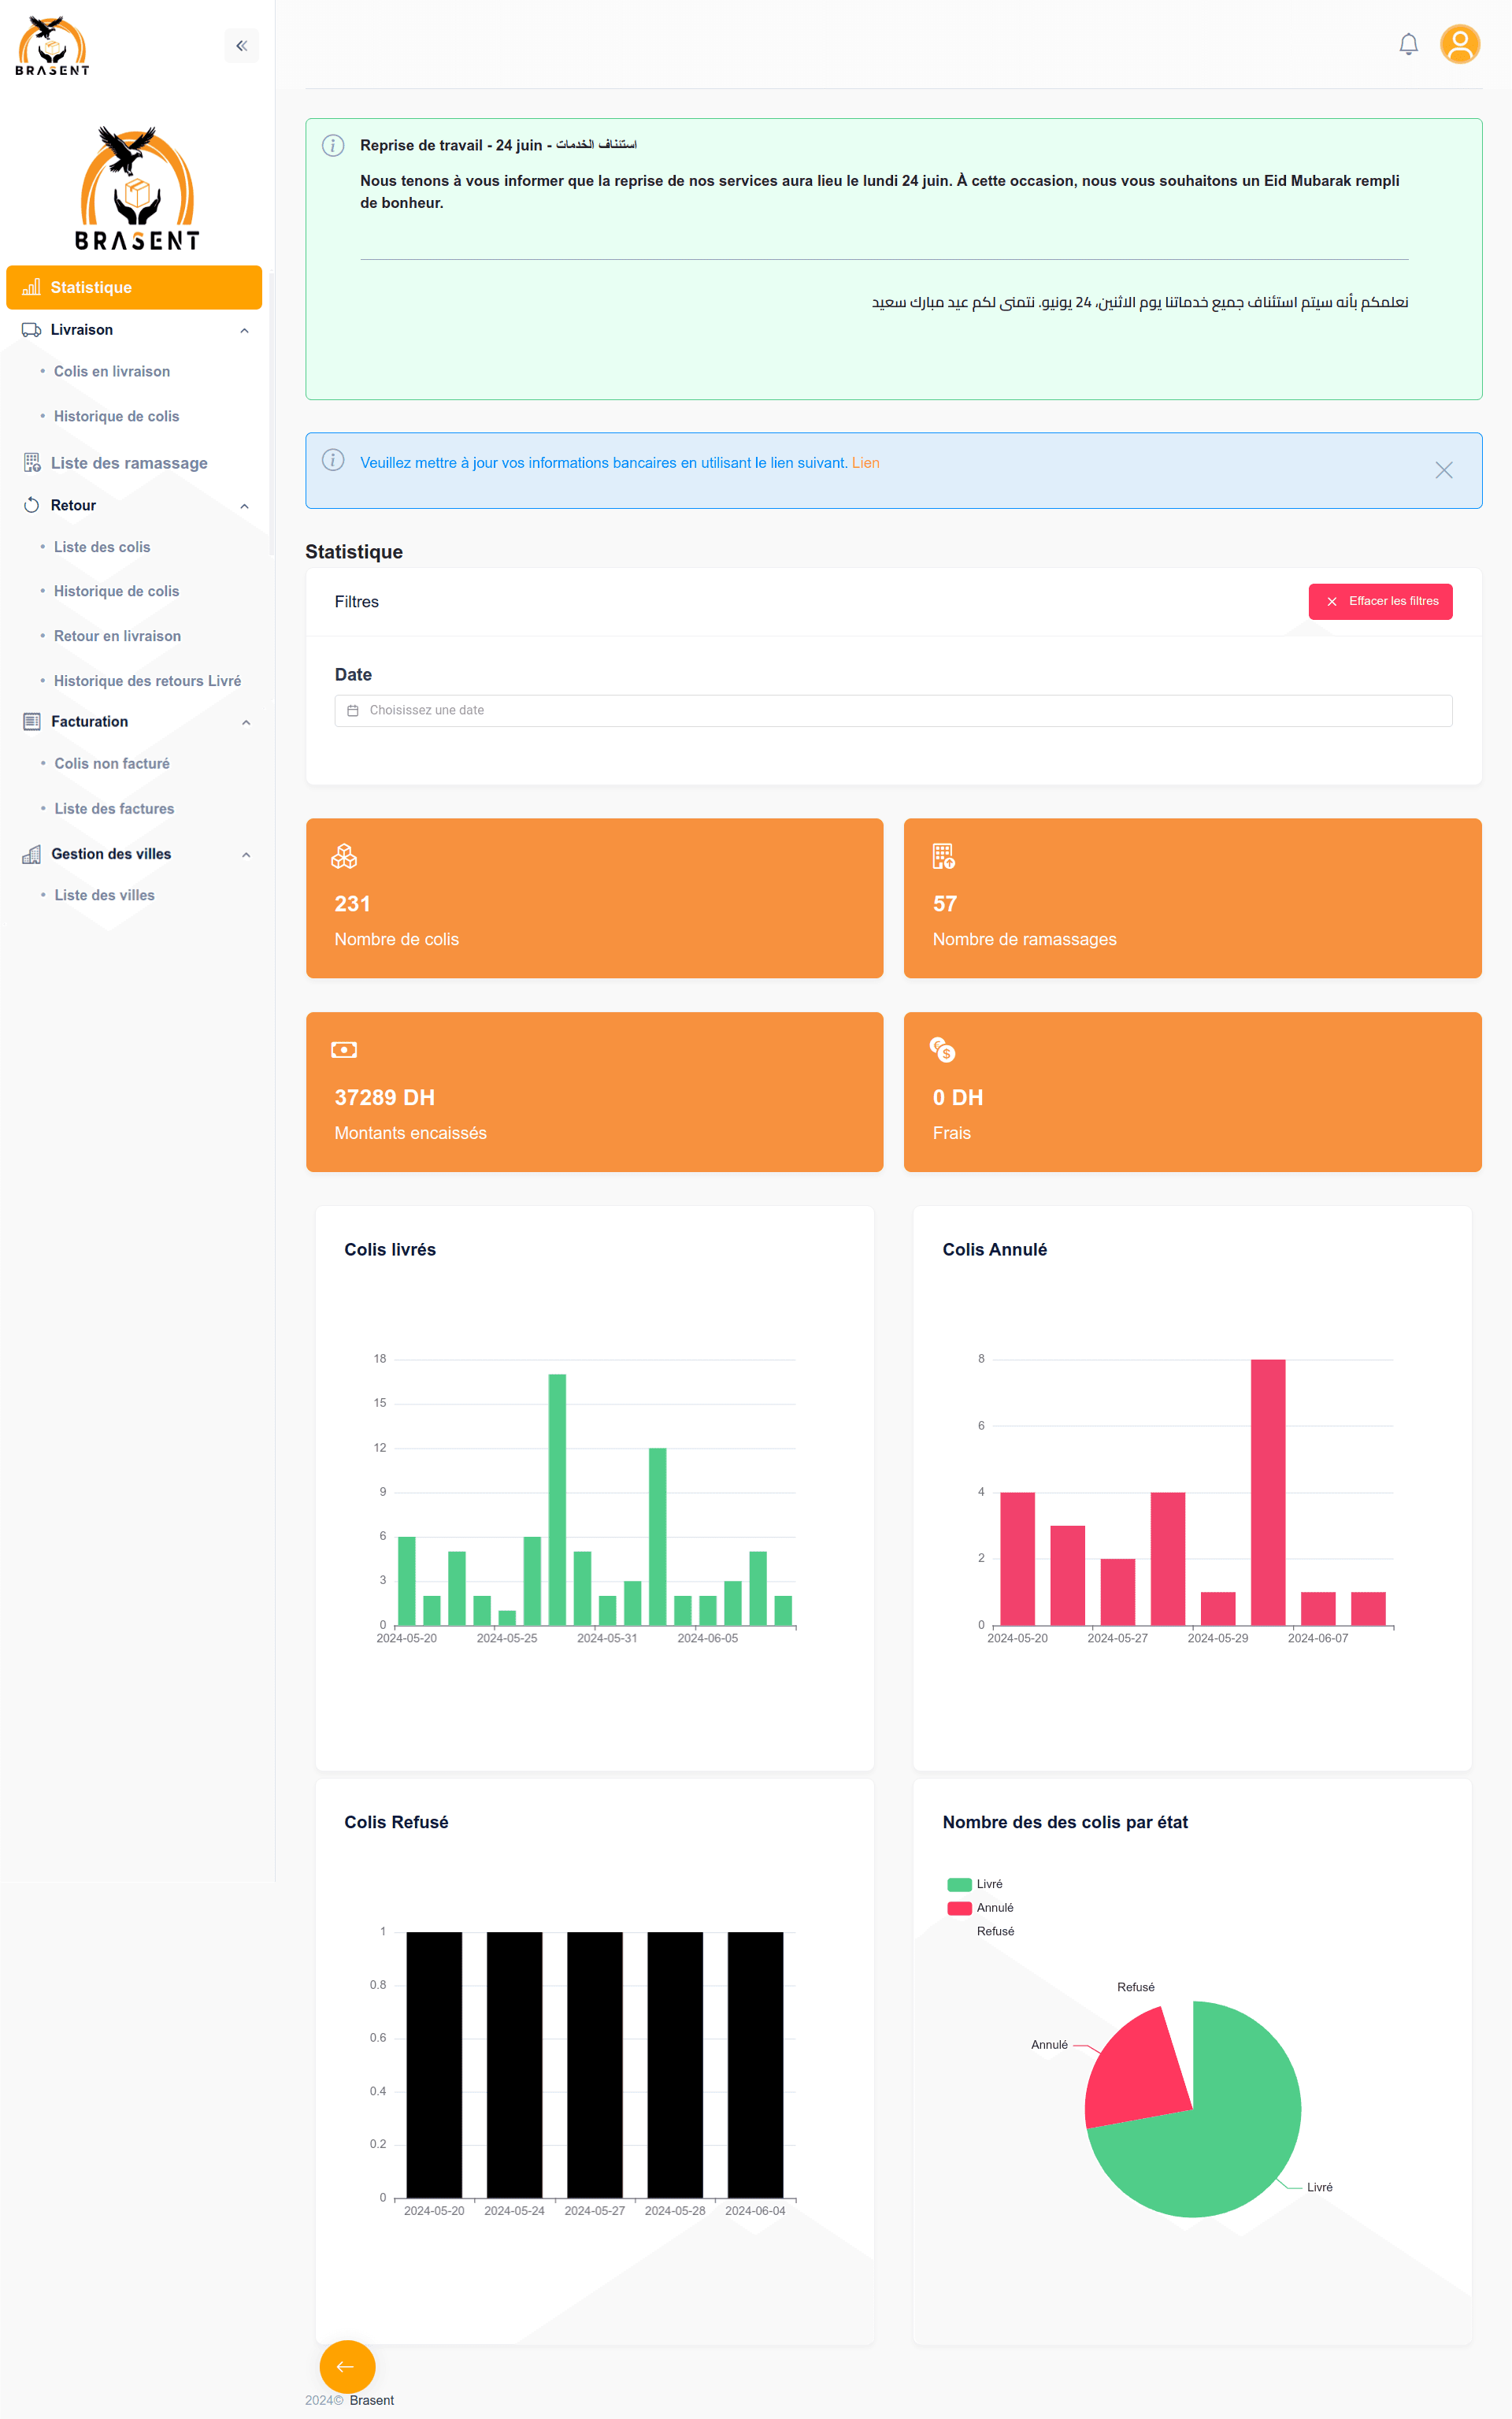This screenshot has height=2419, width=1512.
Task: Open the user profile avatar
Action: coord(1459,44)
